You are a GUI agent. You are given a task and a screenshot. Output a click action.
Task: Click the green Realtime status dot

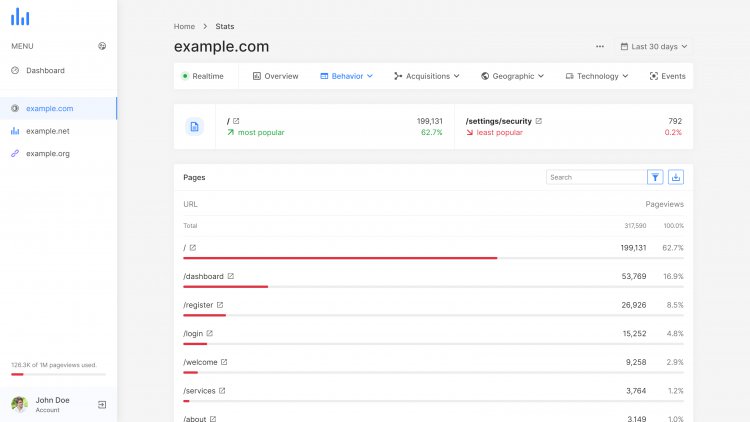(185, 76)
